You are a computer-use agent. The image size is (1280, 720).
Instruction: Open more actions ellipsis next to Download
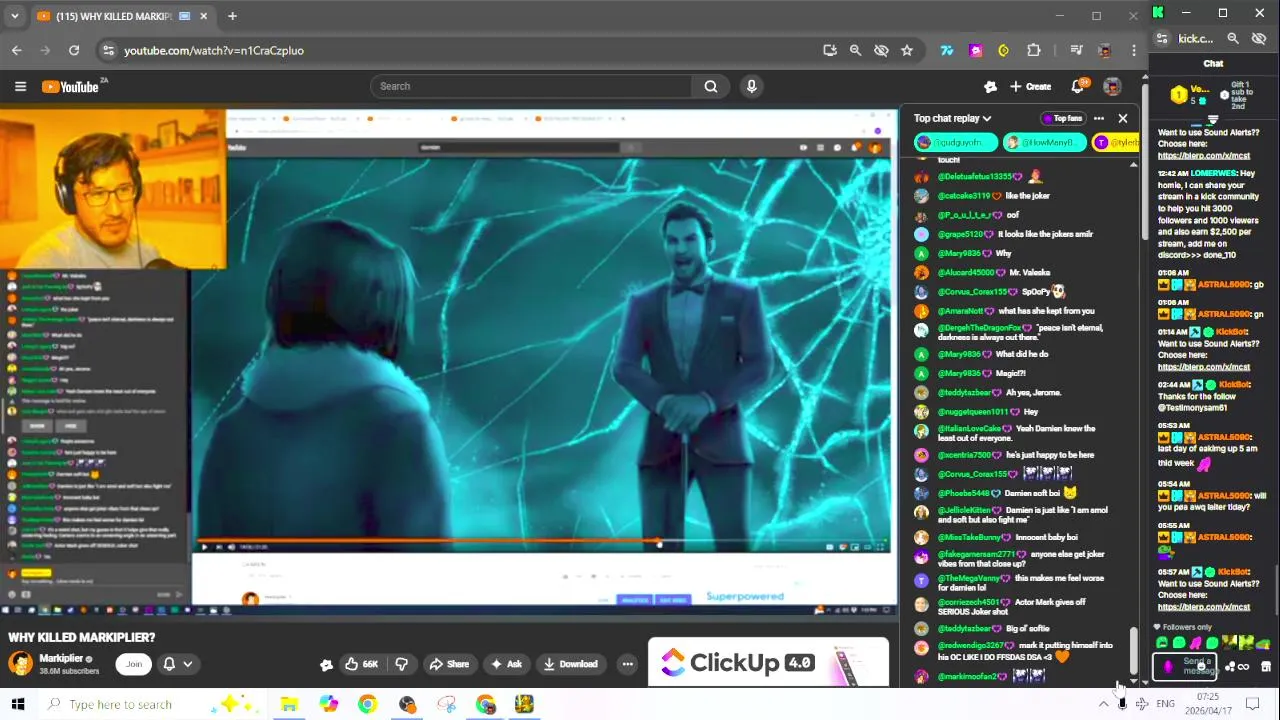pyautogui.click(x=627, y=664)
